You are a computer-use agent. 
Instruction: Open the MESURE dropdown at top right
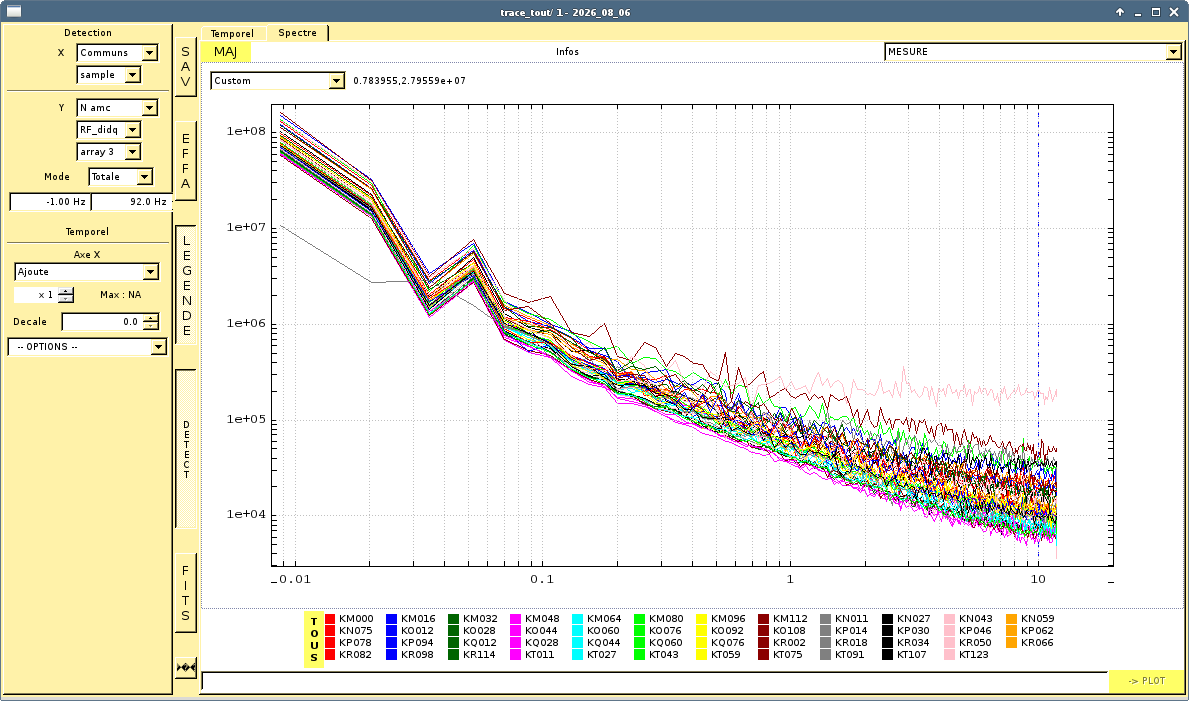(1033, 52)
